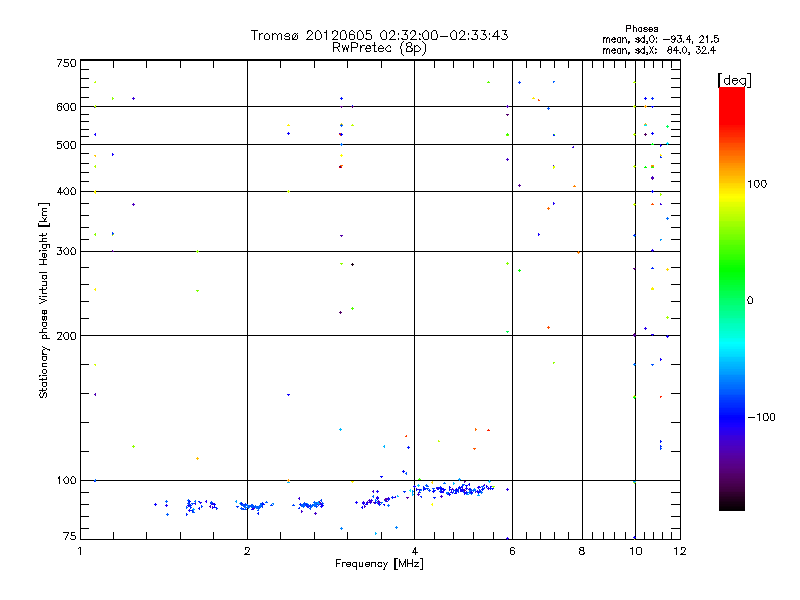The width and height of the screenshot is (800, 600).
Task: Click the frequency axis tick label '4'
Action: point(415,551)
